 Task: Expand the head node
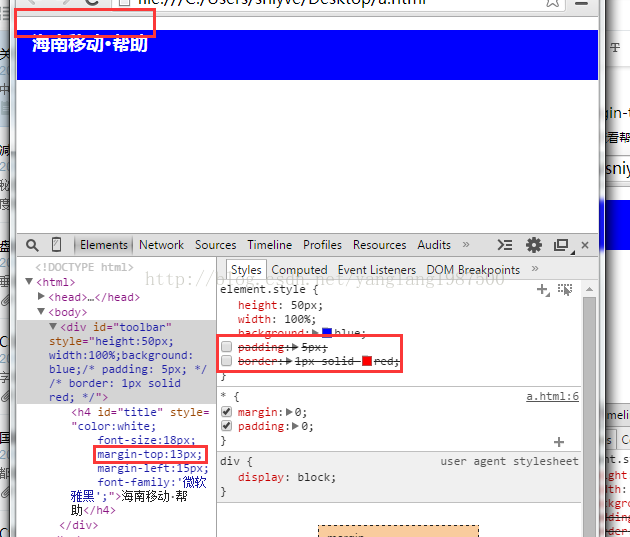point(41,296)
